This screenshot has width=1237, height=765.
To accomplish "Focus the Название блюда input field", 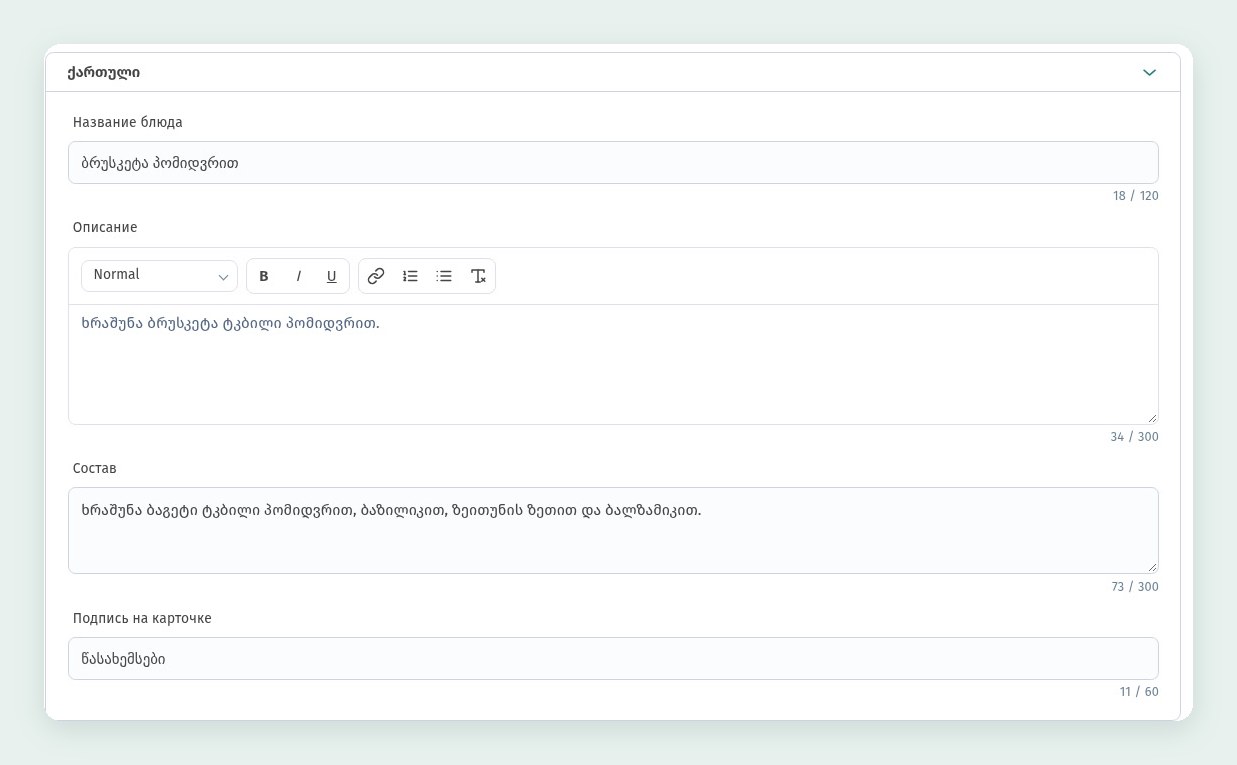I will pyautogui.click(x=613, y=162).
